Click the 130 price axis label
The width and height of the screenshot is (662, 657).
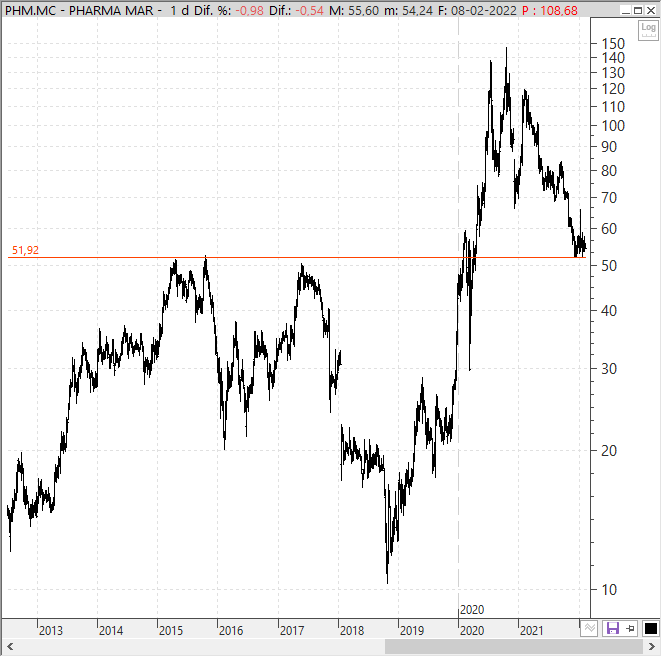point(613,73)
